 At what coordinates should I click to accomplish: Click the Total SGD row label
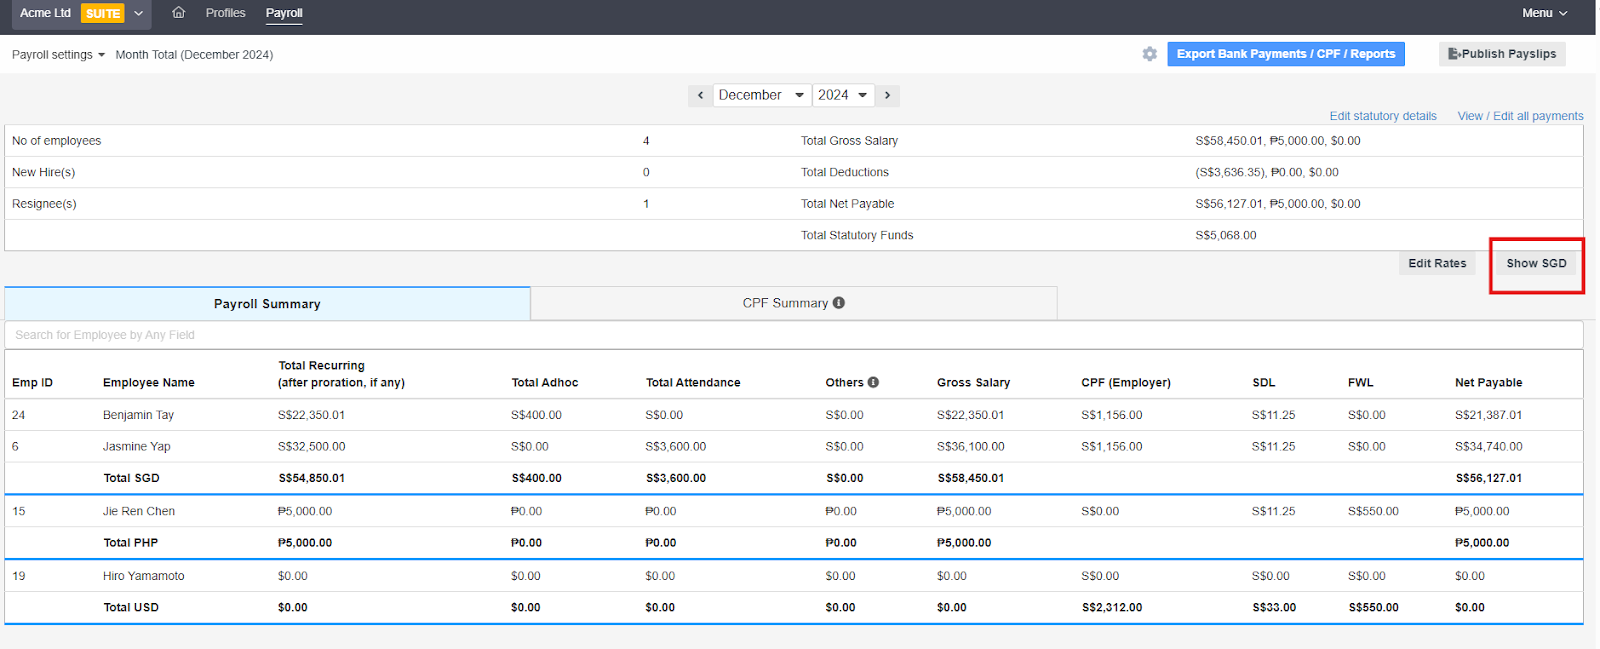coord(131,478)
